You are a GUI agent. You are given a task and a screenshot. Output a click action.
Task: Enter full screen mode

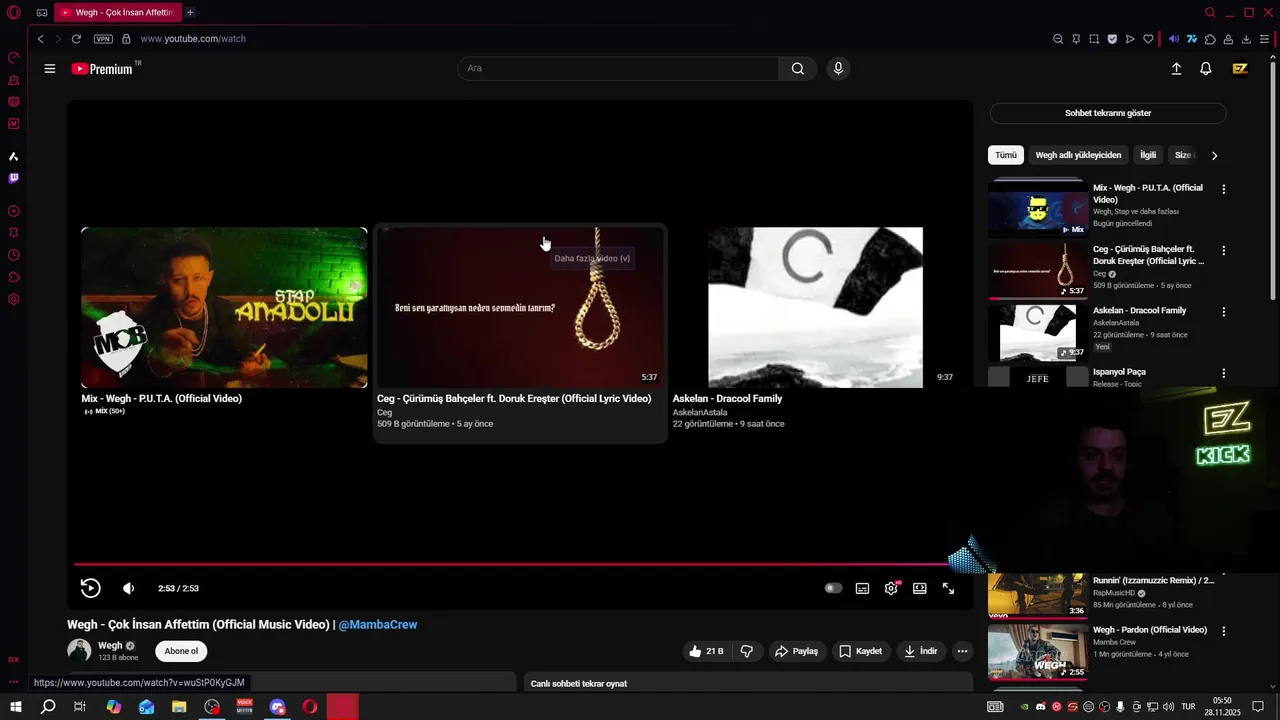point(948,588)
